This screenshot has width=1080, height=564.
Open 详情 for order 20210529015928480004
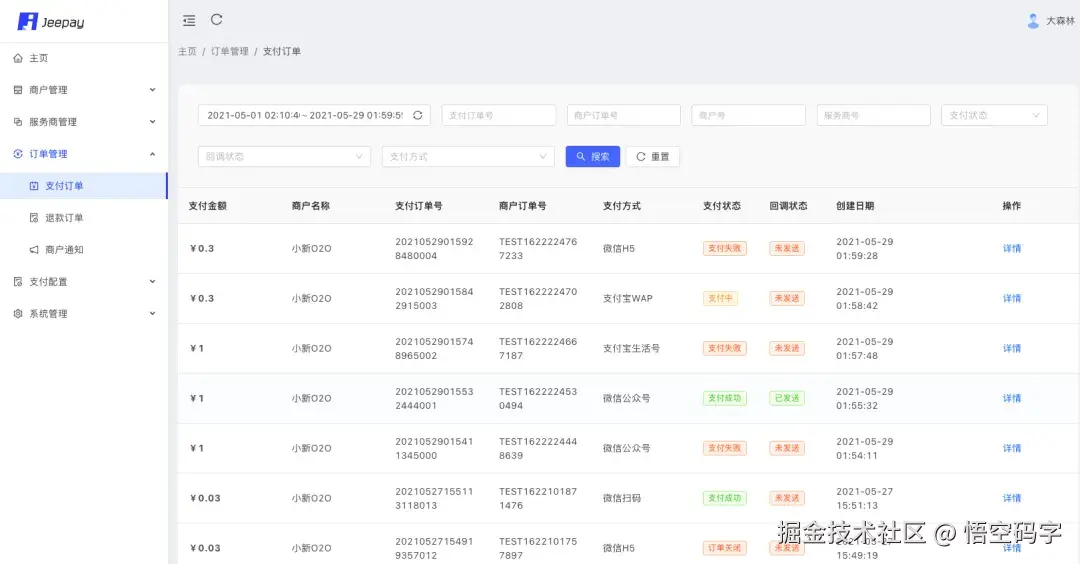click(x=1012, y=249)
